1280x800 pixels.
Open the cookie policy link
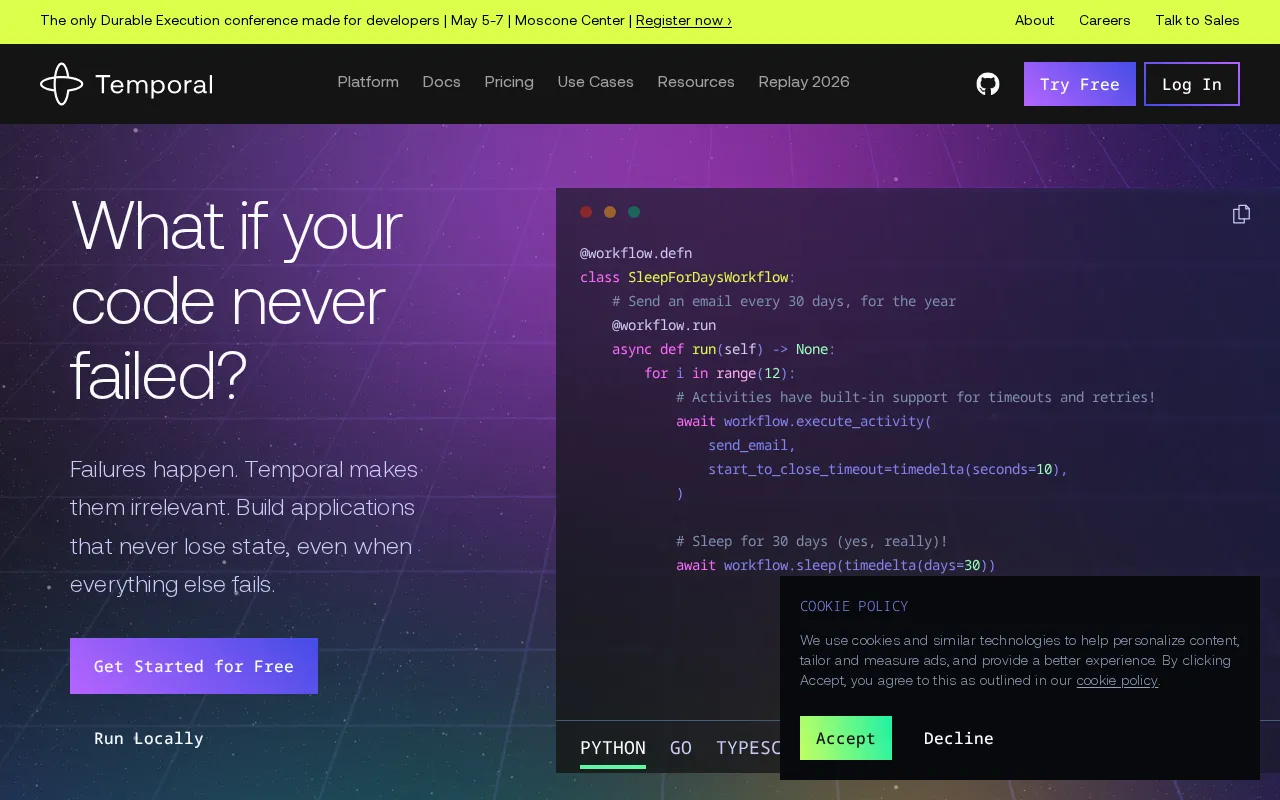coord(1117,680)
